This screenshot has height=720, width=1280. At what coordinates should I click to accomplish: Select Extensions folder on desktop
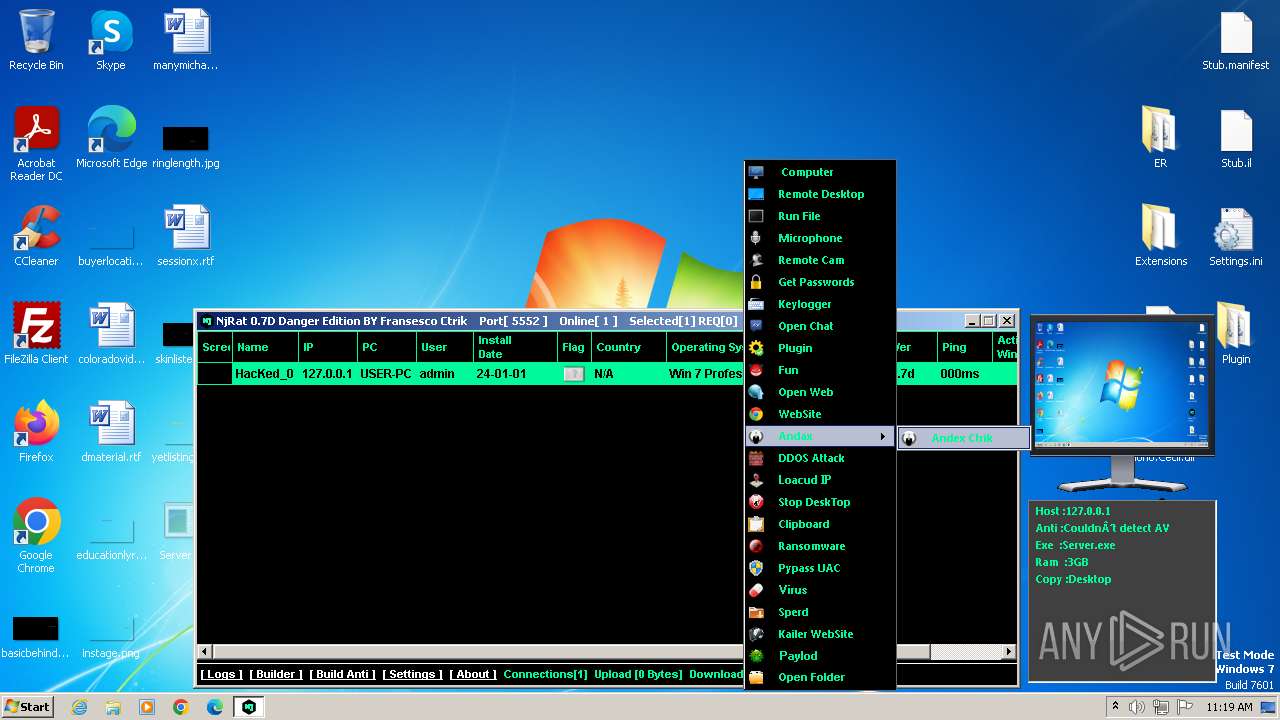point(1160,236)
